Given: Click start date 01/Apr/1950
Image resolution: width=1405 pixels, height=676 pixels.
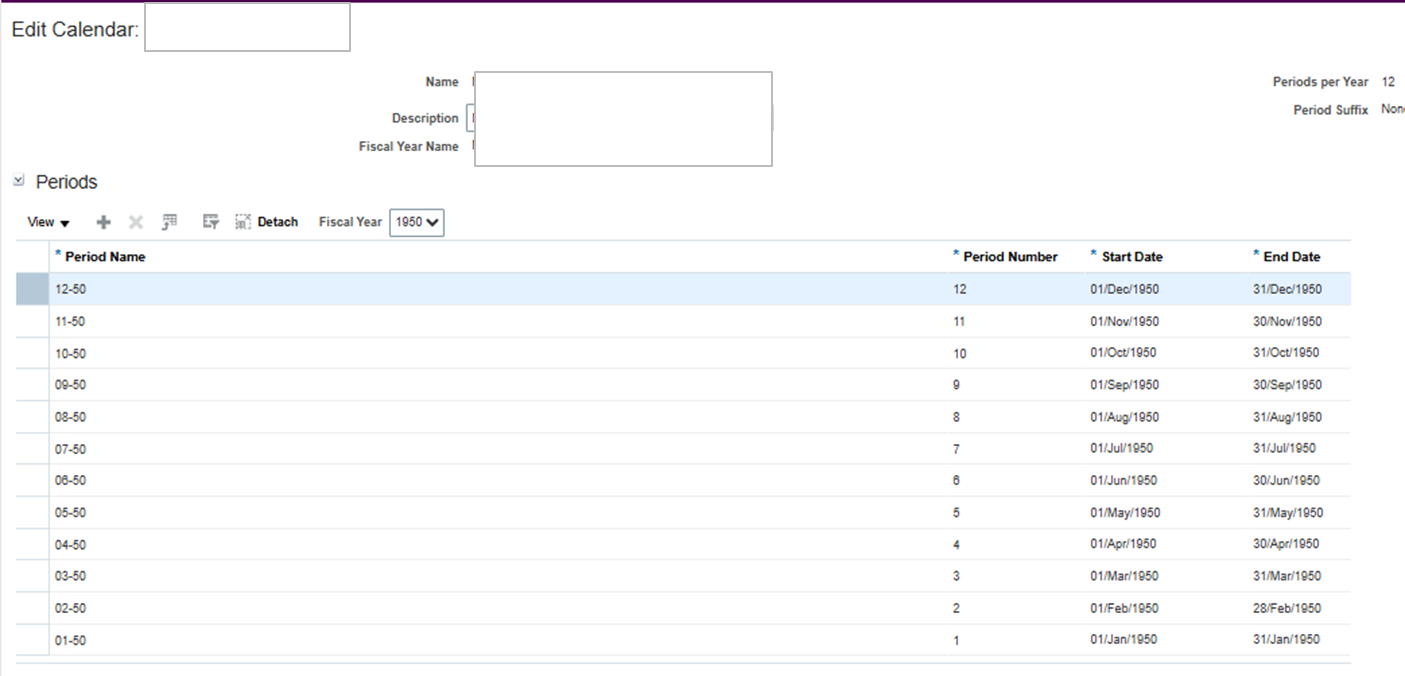Looking at the screenshot, I should coord(1123,544).
